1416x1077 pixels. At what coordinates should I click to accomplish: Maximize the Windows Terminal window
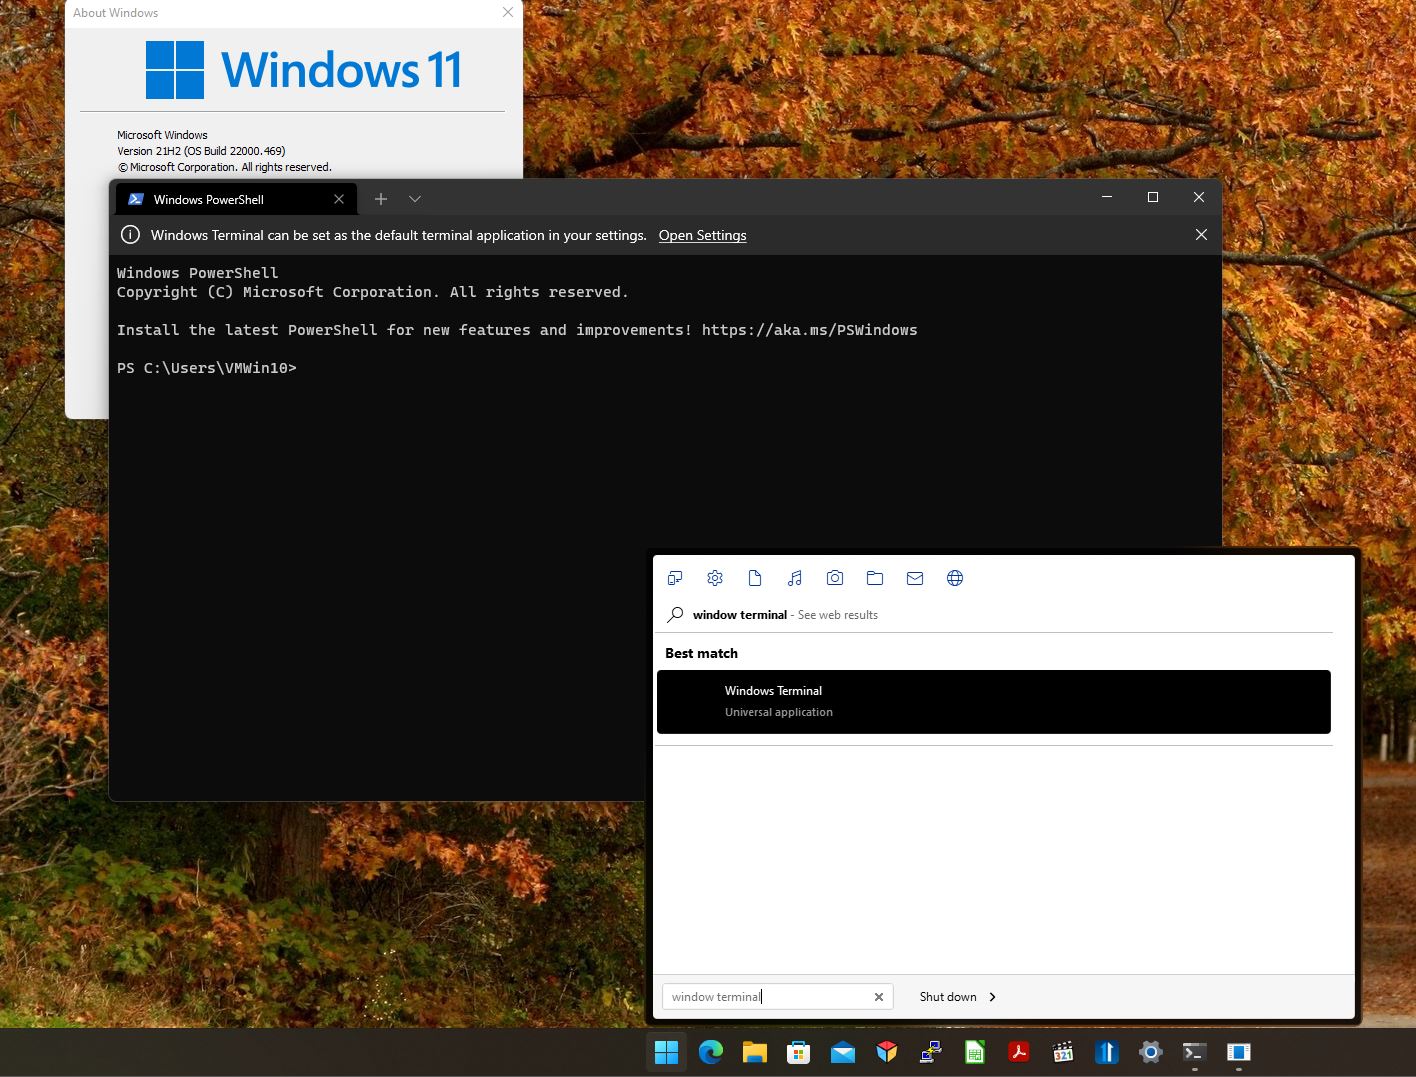click(1153, 197)
